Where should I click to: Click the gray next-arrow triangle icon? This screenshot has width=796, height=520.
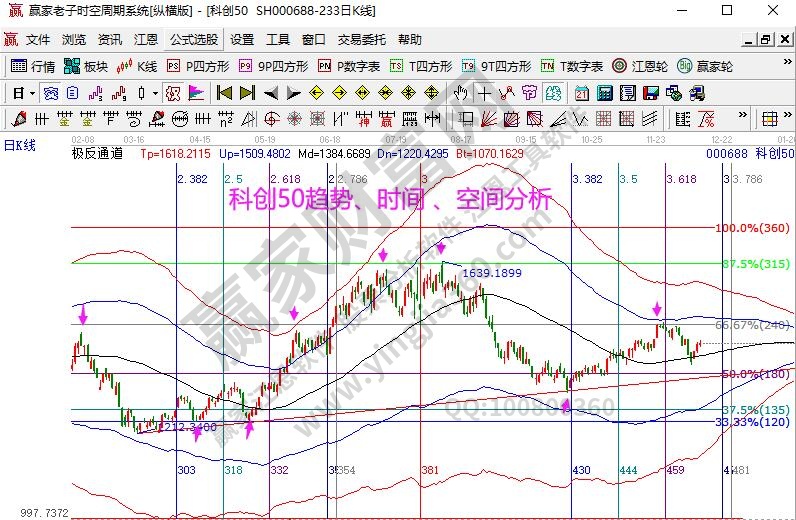(x=292, y=93)
